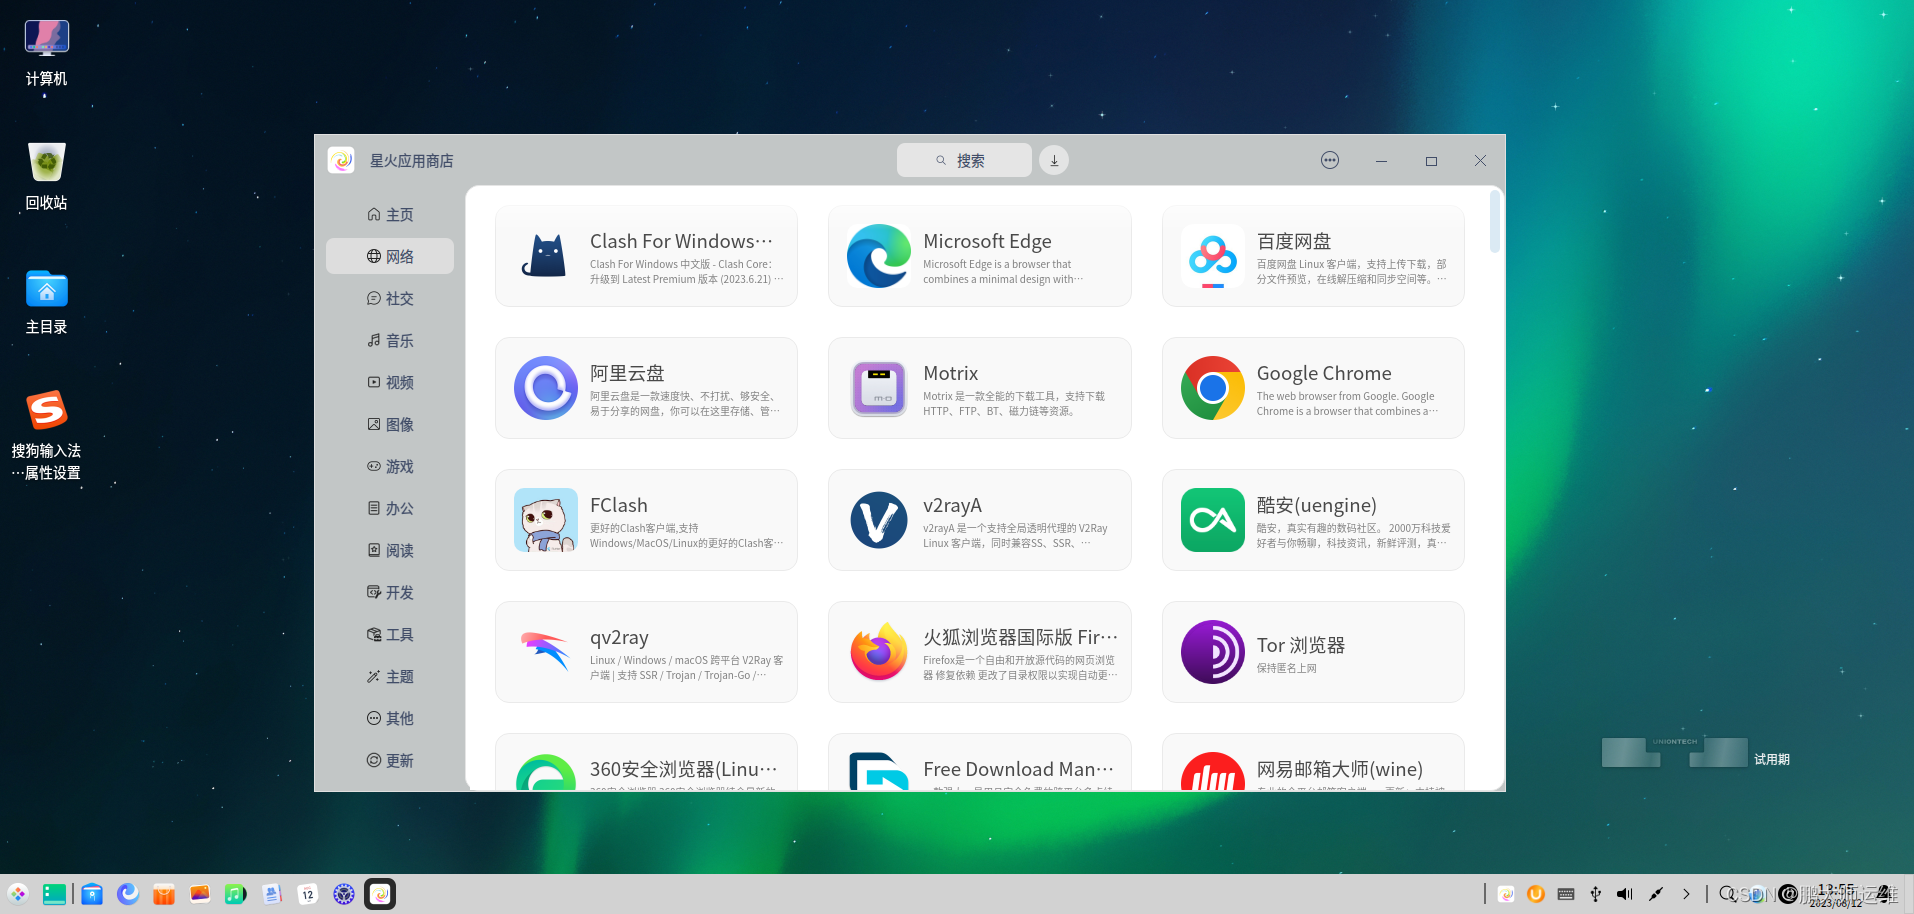The width and height of the screenshot is (1914, 914).
Task: Open the 视频 video category
Action: pos(390,383)
